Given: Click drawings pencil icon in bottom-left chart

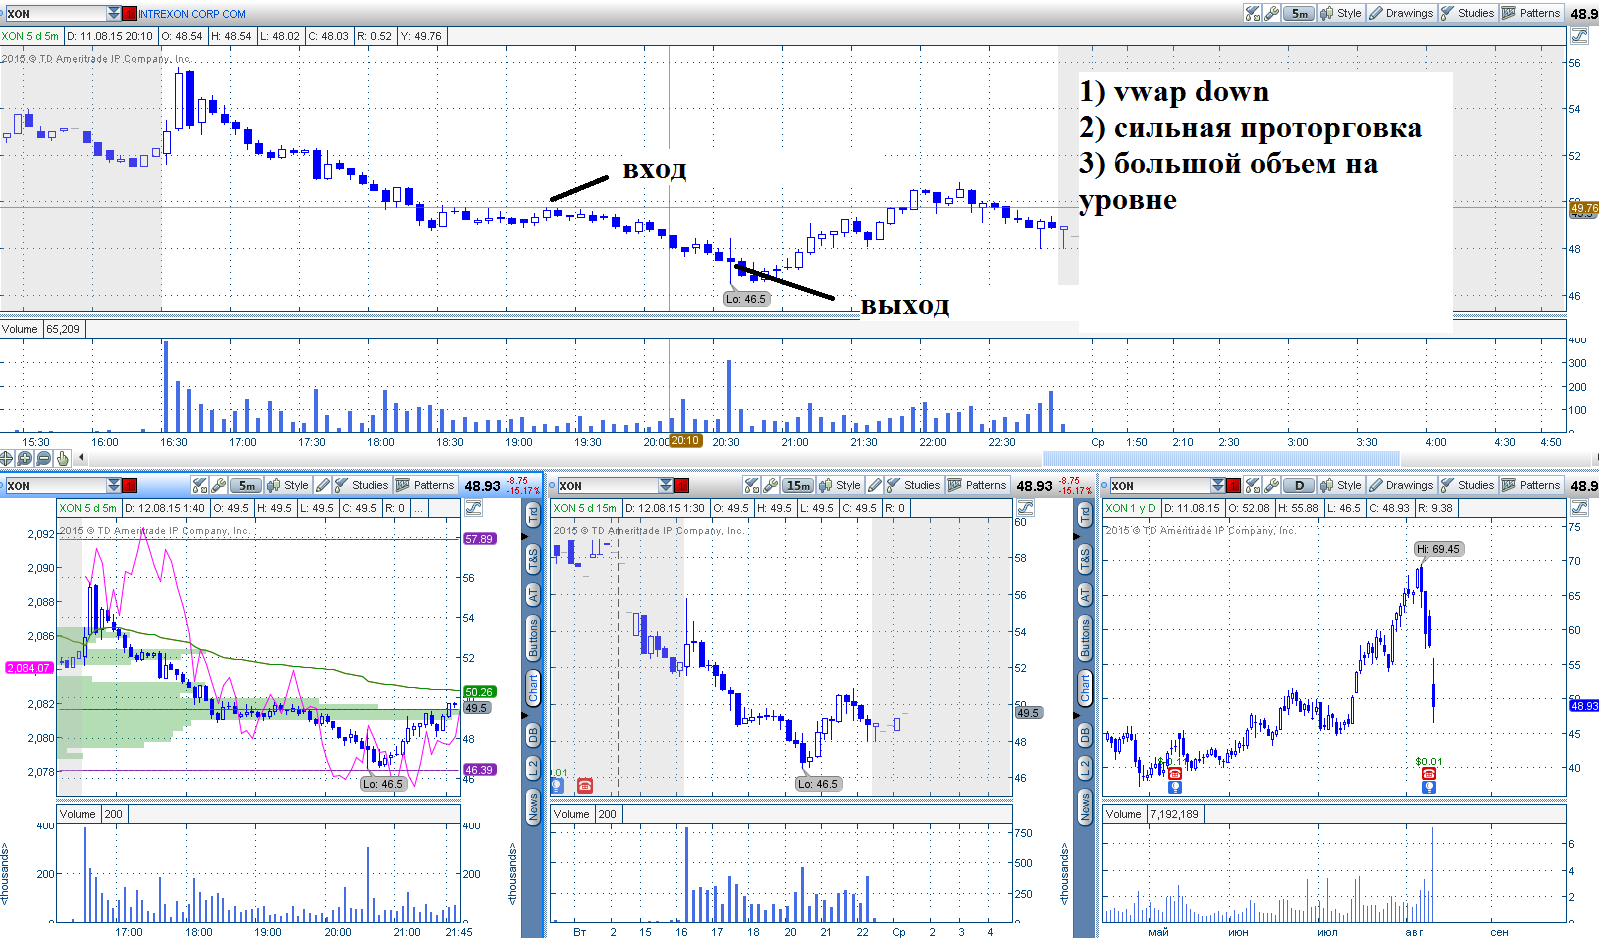Looking at the screenshot, I should click(x=322, y=485).
